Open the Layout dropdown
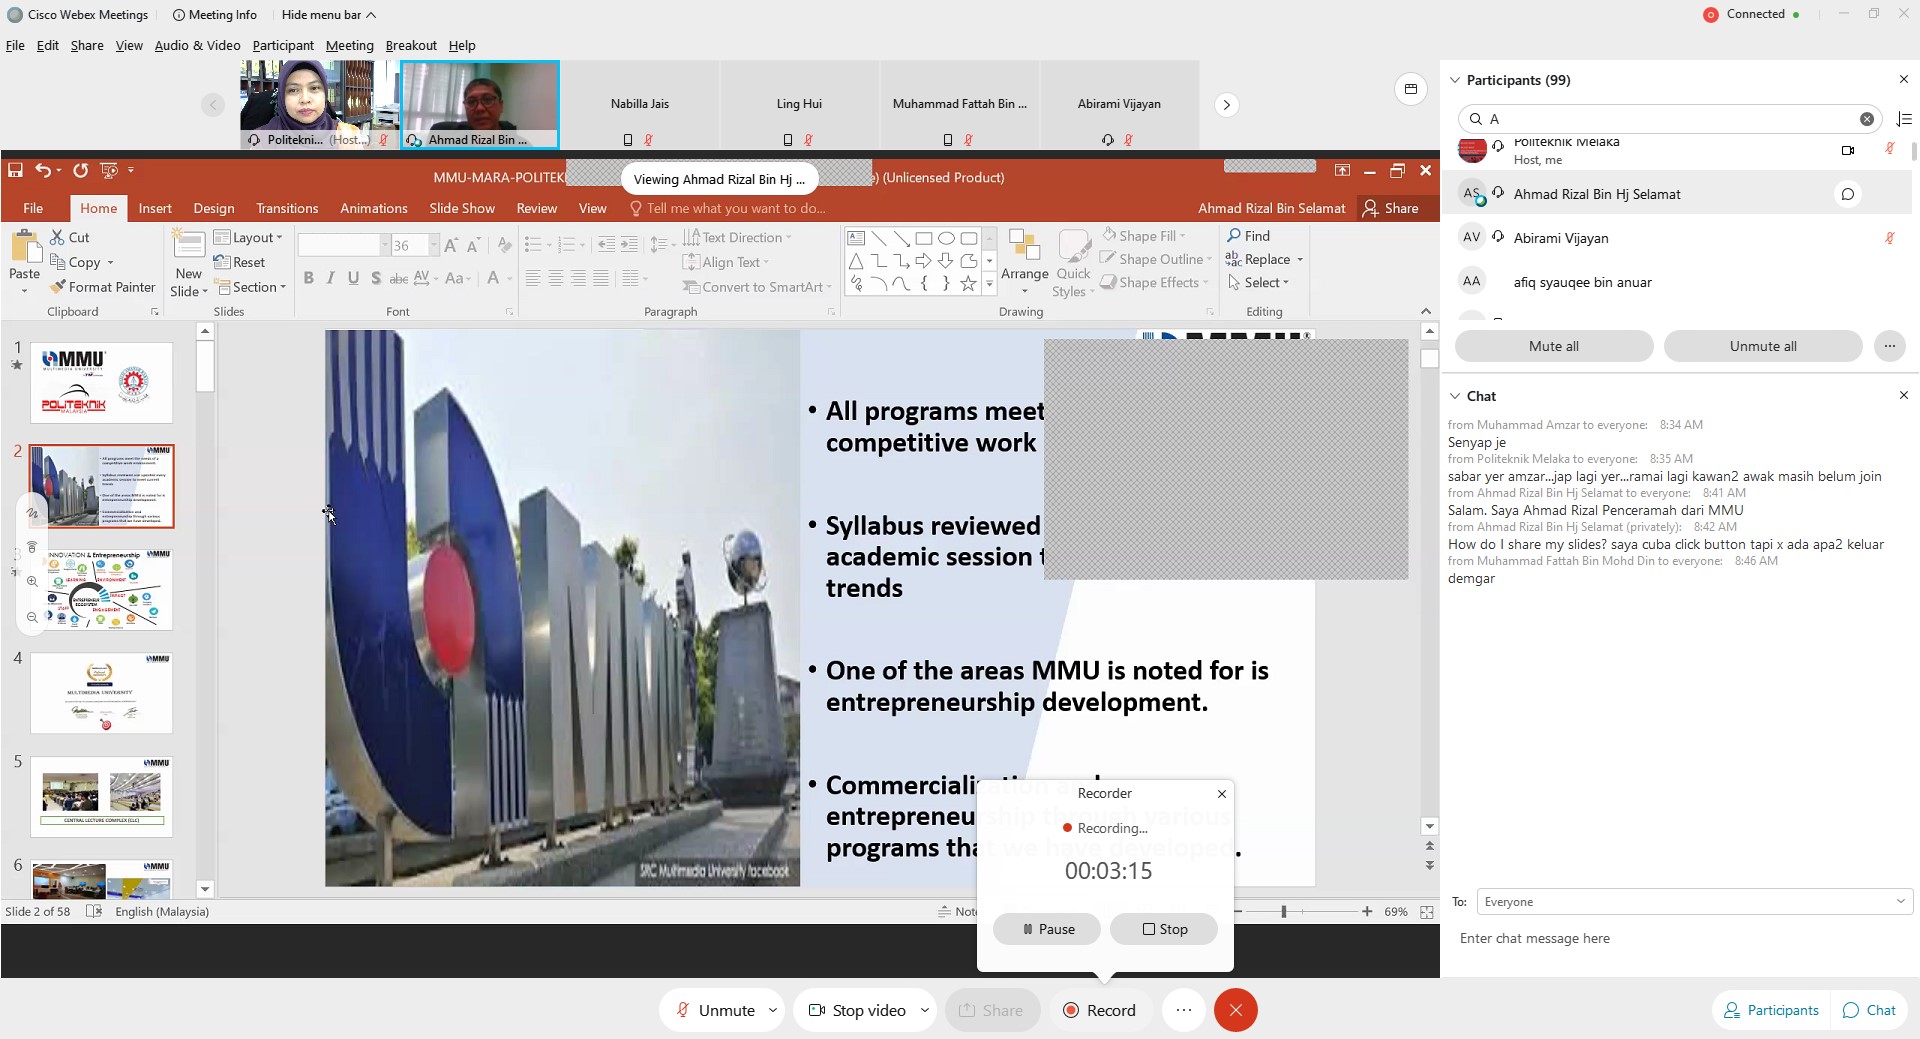The image size is (1920, 1039). pyautogui.click(x=249, y=237)
